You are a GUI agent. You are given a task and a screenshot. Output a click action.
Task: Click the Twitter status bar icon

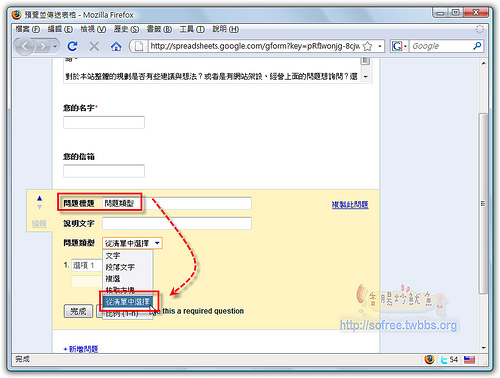pyautogui.click(x=444, y=360)
